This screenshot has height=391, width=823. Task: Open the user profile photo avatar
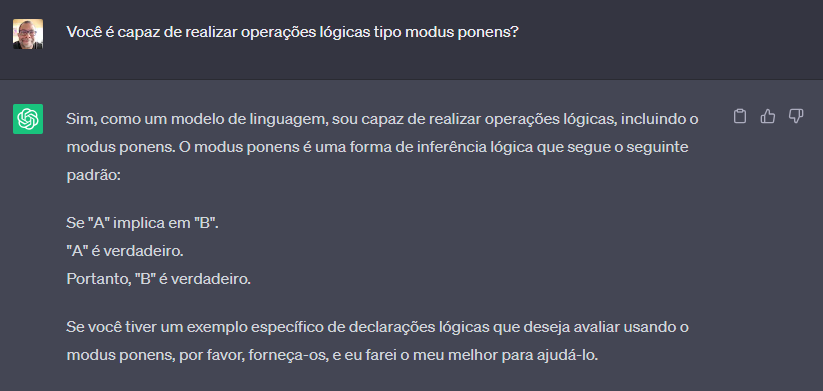pos(28,34)
